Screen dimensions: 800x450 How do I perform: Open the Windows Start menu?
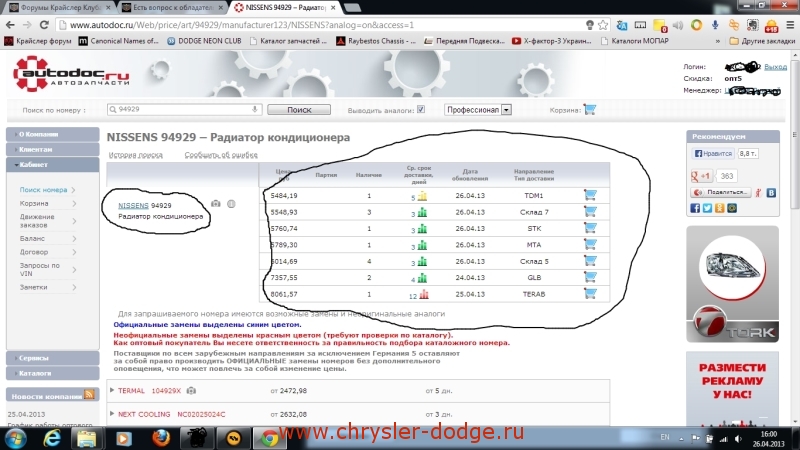point(15,438)
